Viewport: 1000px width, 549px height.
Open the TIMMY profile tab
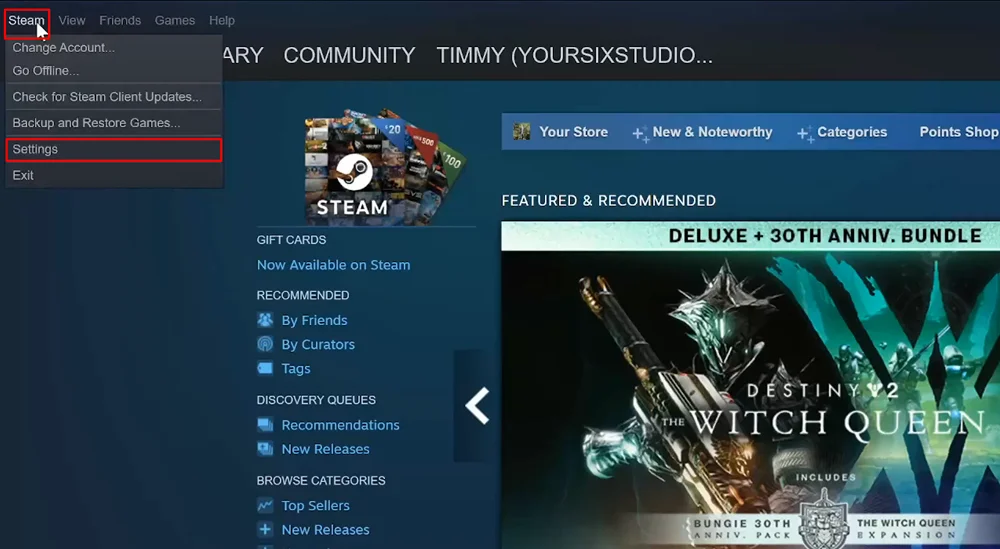click(x=574, y=55)
